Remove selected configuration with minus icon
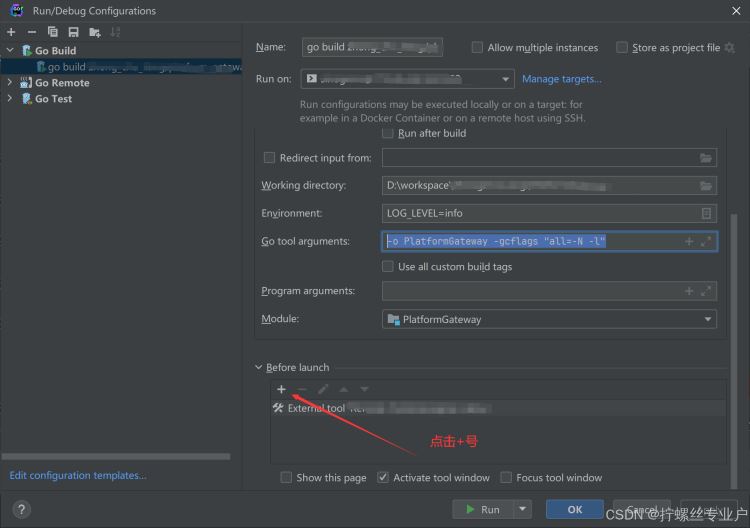750x528 pixels. tap(32, 32)
